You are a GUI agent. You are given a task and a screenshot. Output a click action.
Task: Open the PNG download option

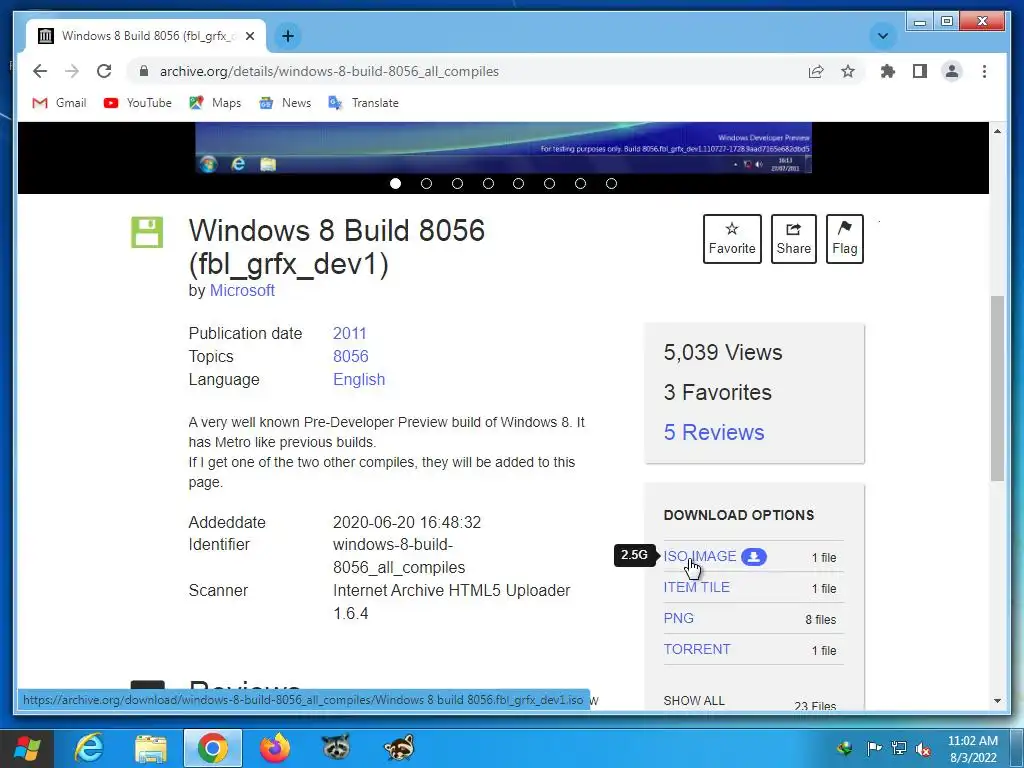point(679,618)
